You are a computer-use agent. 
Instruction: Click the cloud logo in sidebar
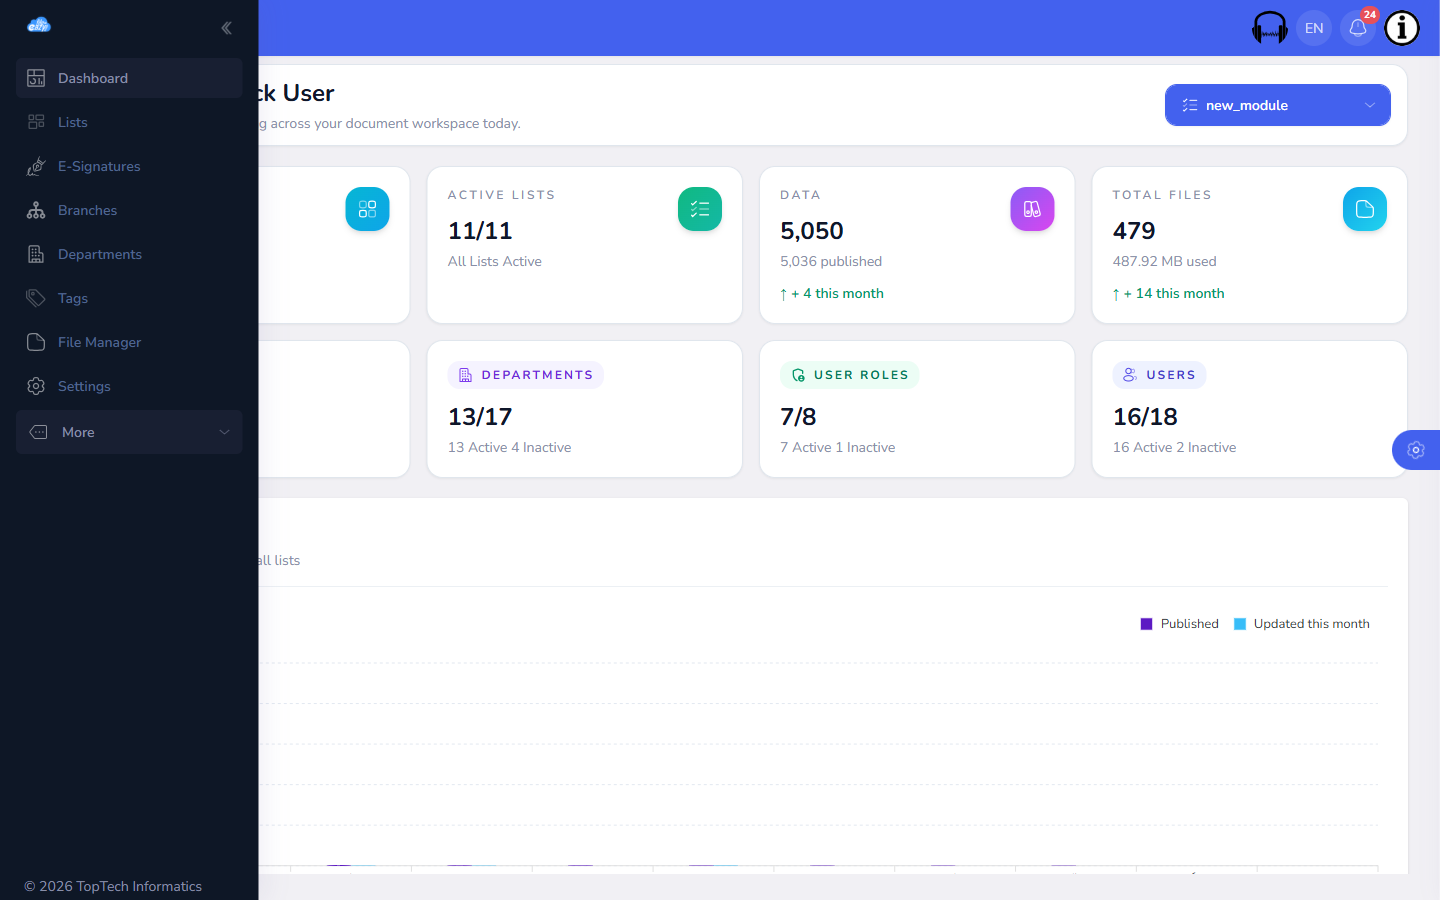[x=39, y=25]
